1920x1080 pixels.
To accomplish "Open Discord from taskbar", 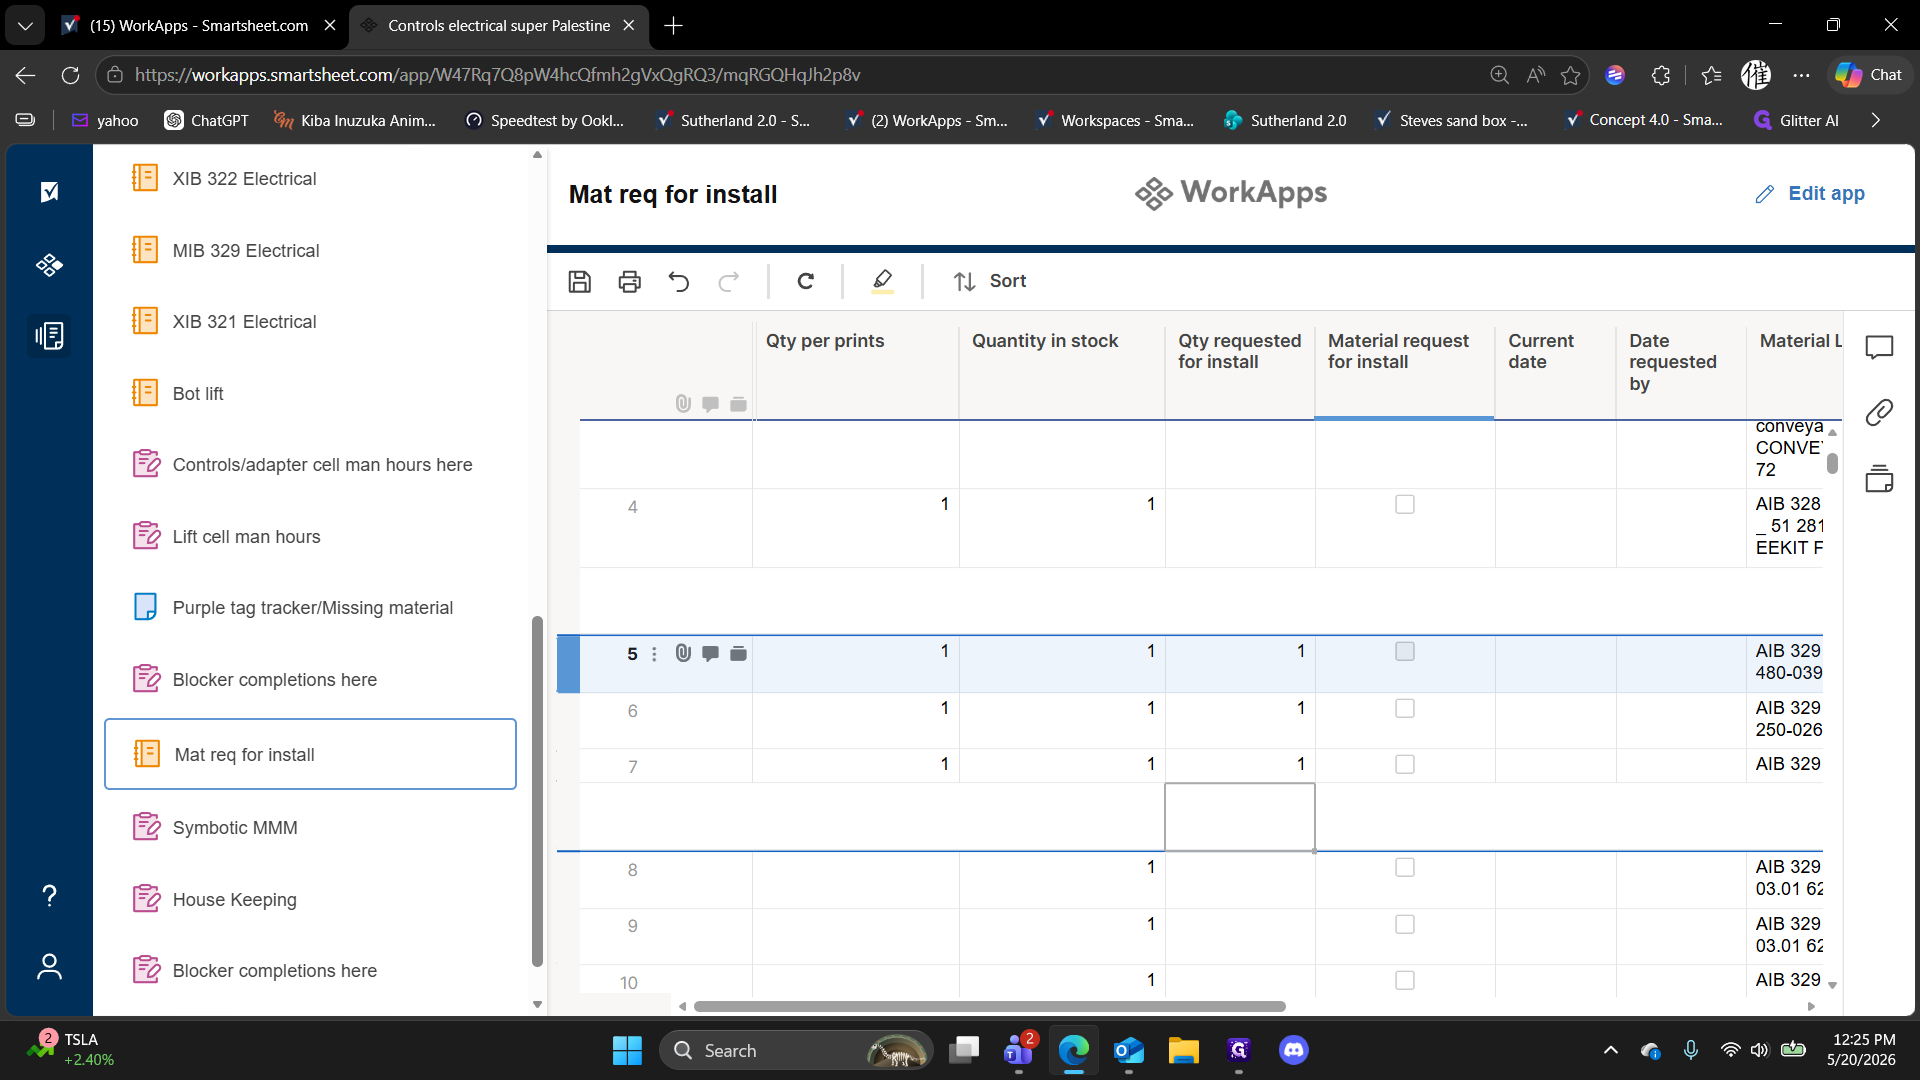I will (x=1293, y=1051).
